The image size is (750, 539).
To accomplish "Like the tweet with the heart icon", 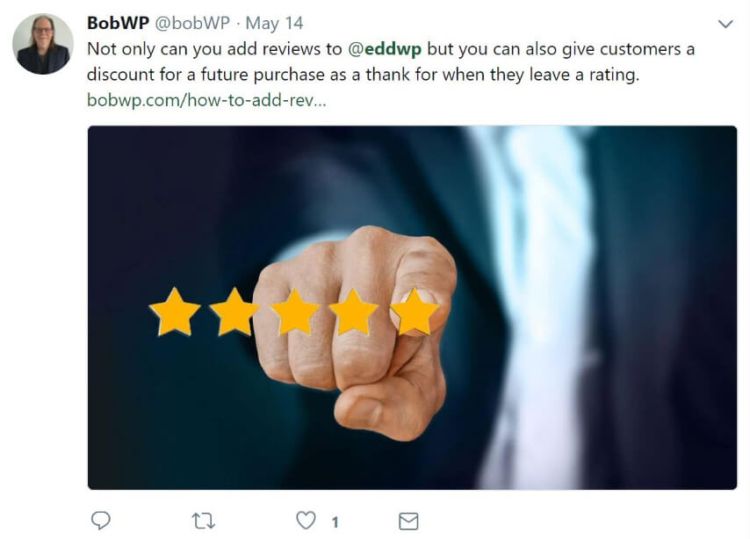I will 306,520.
